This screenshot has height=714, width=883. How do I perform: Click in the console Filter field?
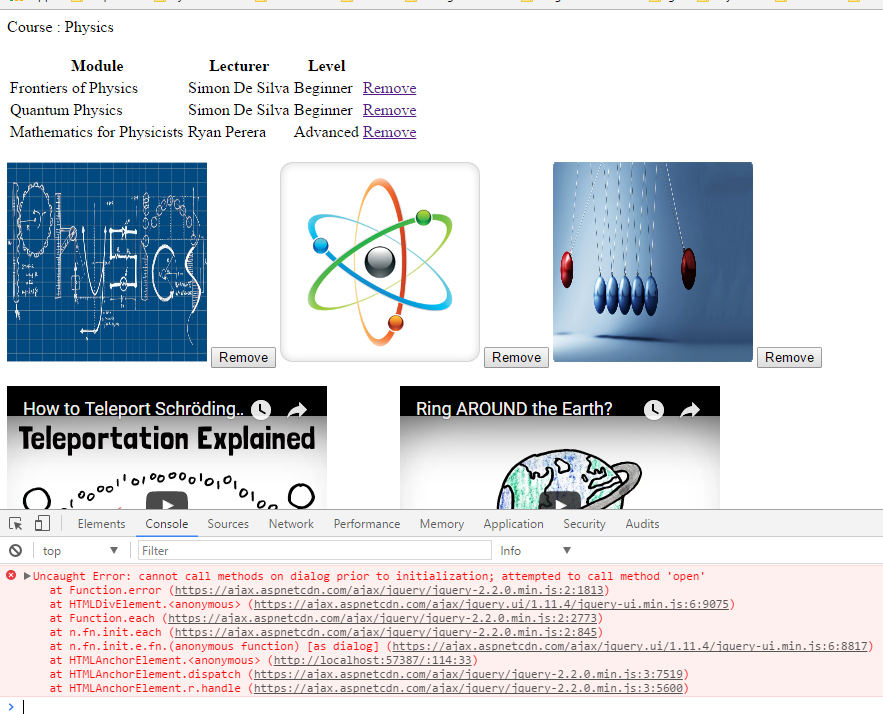pyautogui.click(x=315, y=551)
